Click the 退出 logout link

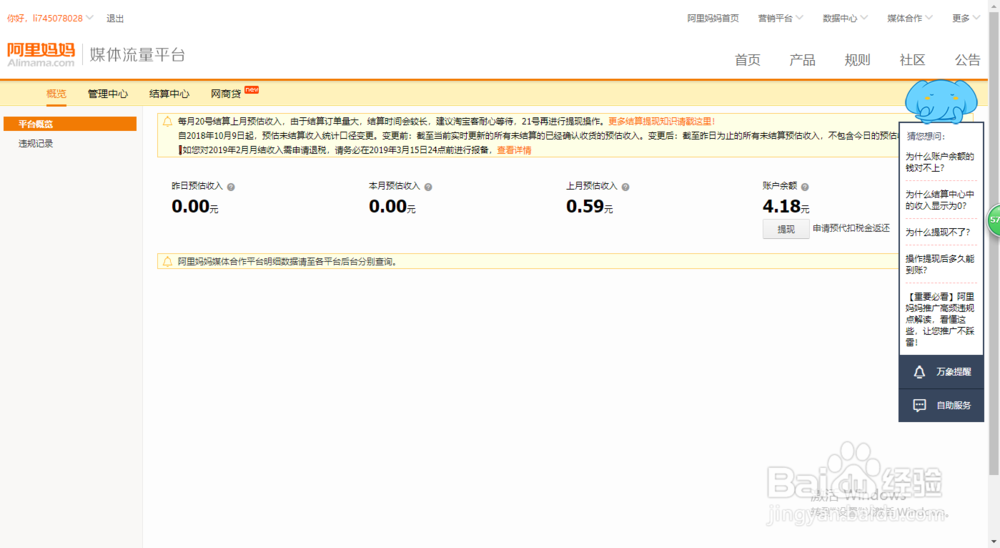tap(115, 19)
